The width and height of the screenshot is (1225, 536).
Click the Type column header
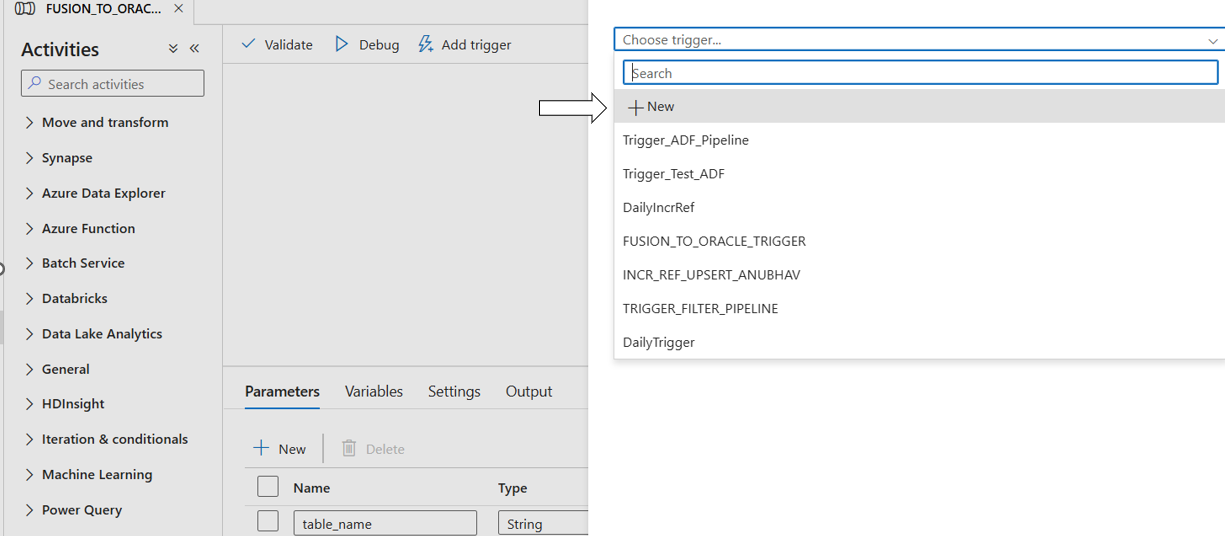pyautogui.click(x=513, y=488)
